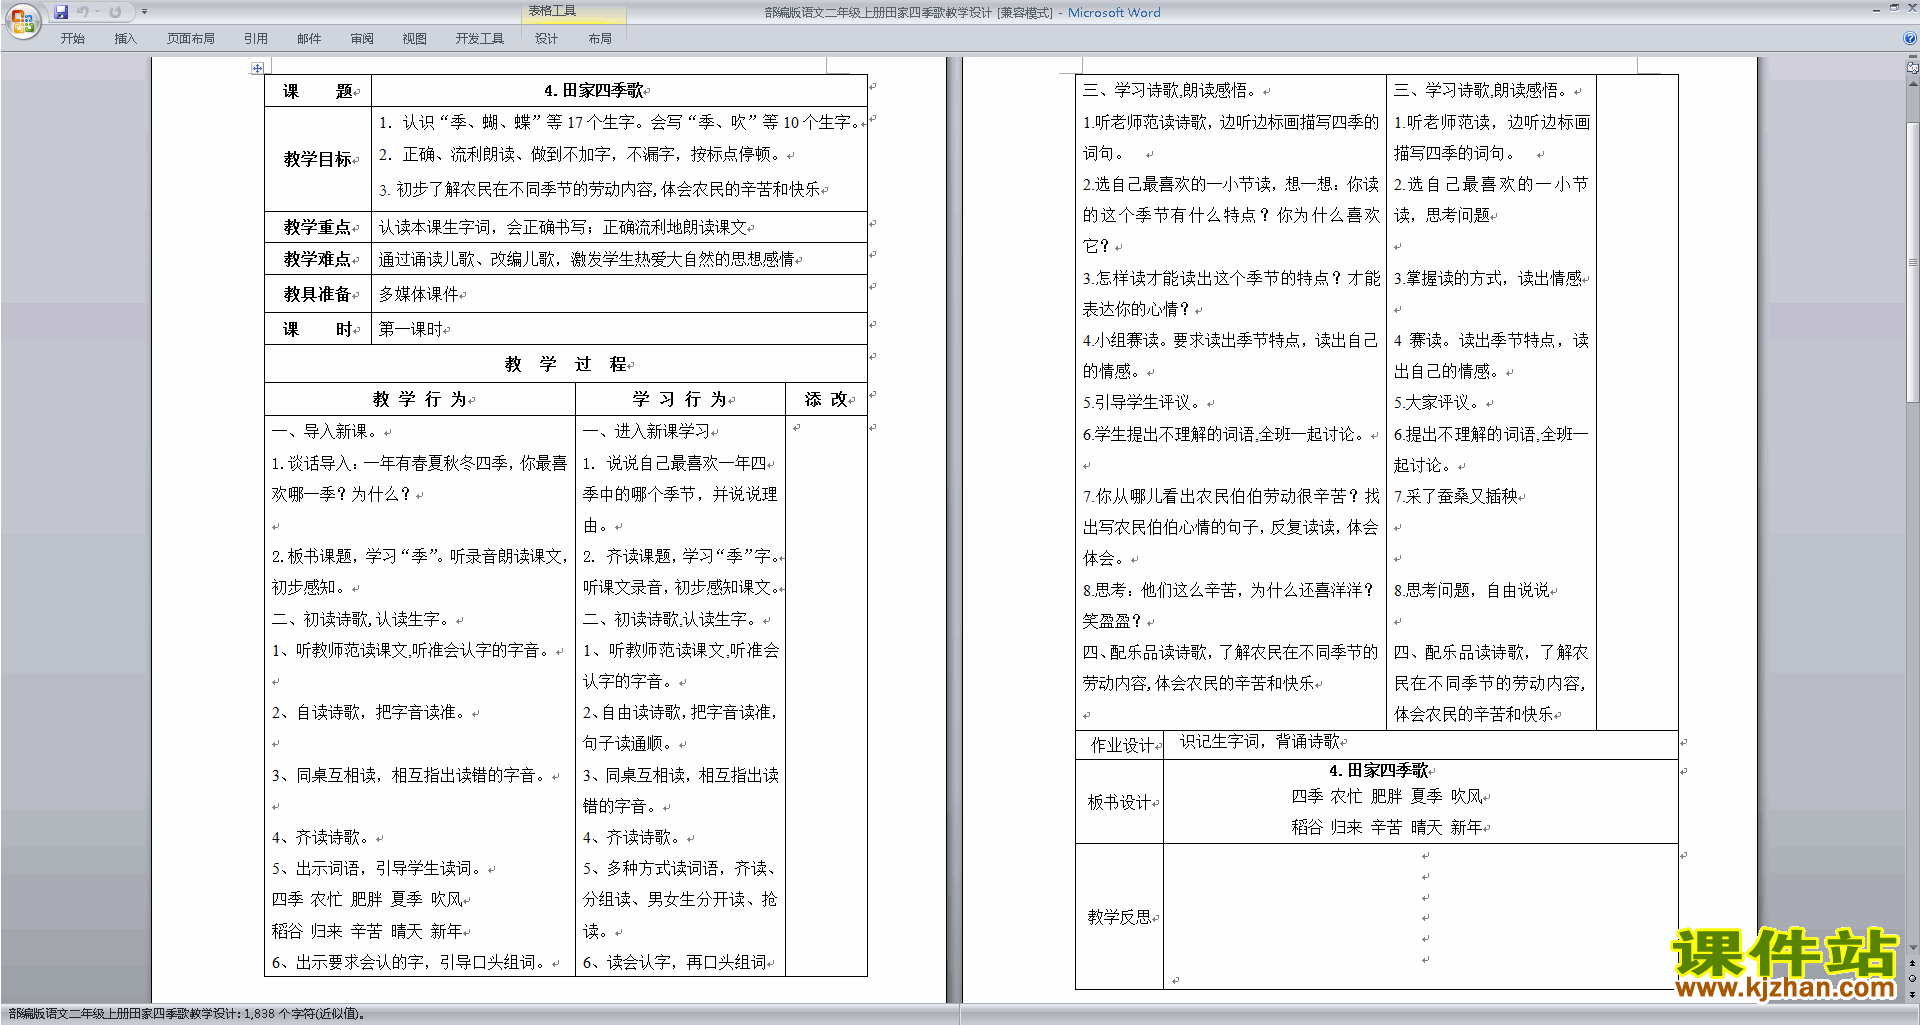1920x1025 pixels.
Task: Open the 设计 table tools tab
Action: click(x=546, y=38)
